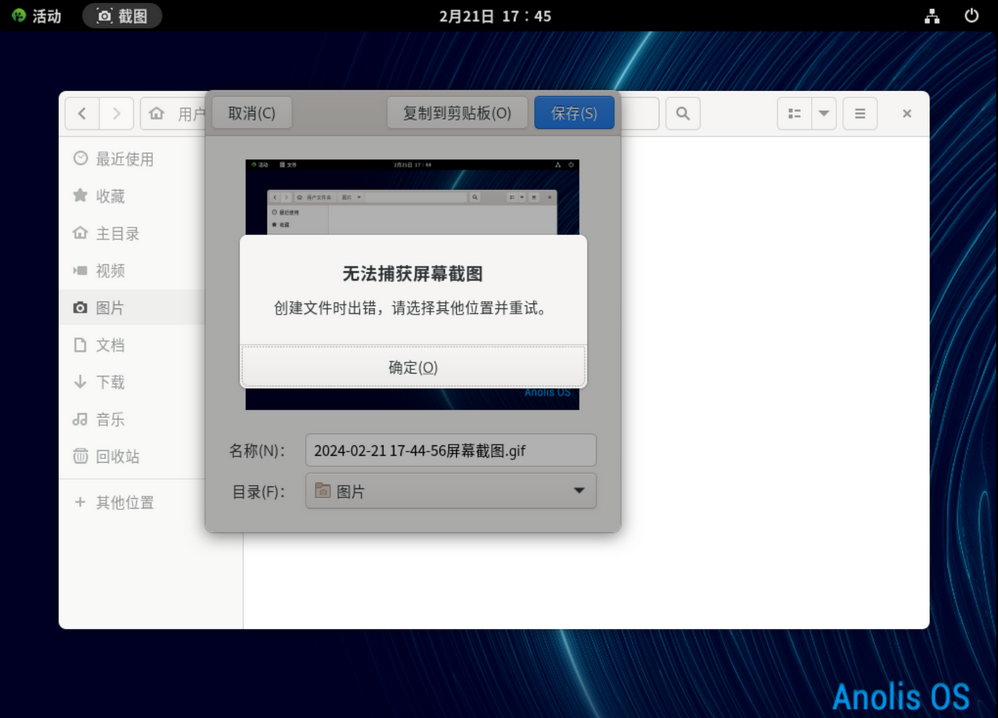The image size is (998, 718).
Task: Click the 名称 filename input field
Action: pyautogui.click(x=450, y=450)
